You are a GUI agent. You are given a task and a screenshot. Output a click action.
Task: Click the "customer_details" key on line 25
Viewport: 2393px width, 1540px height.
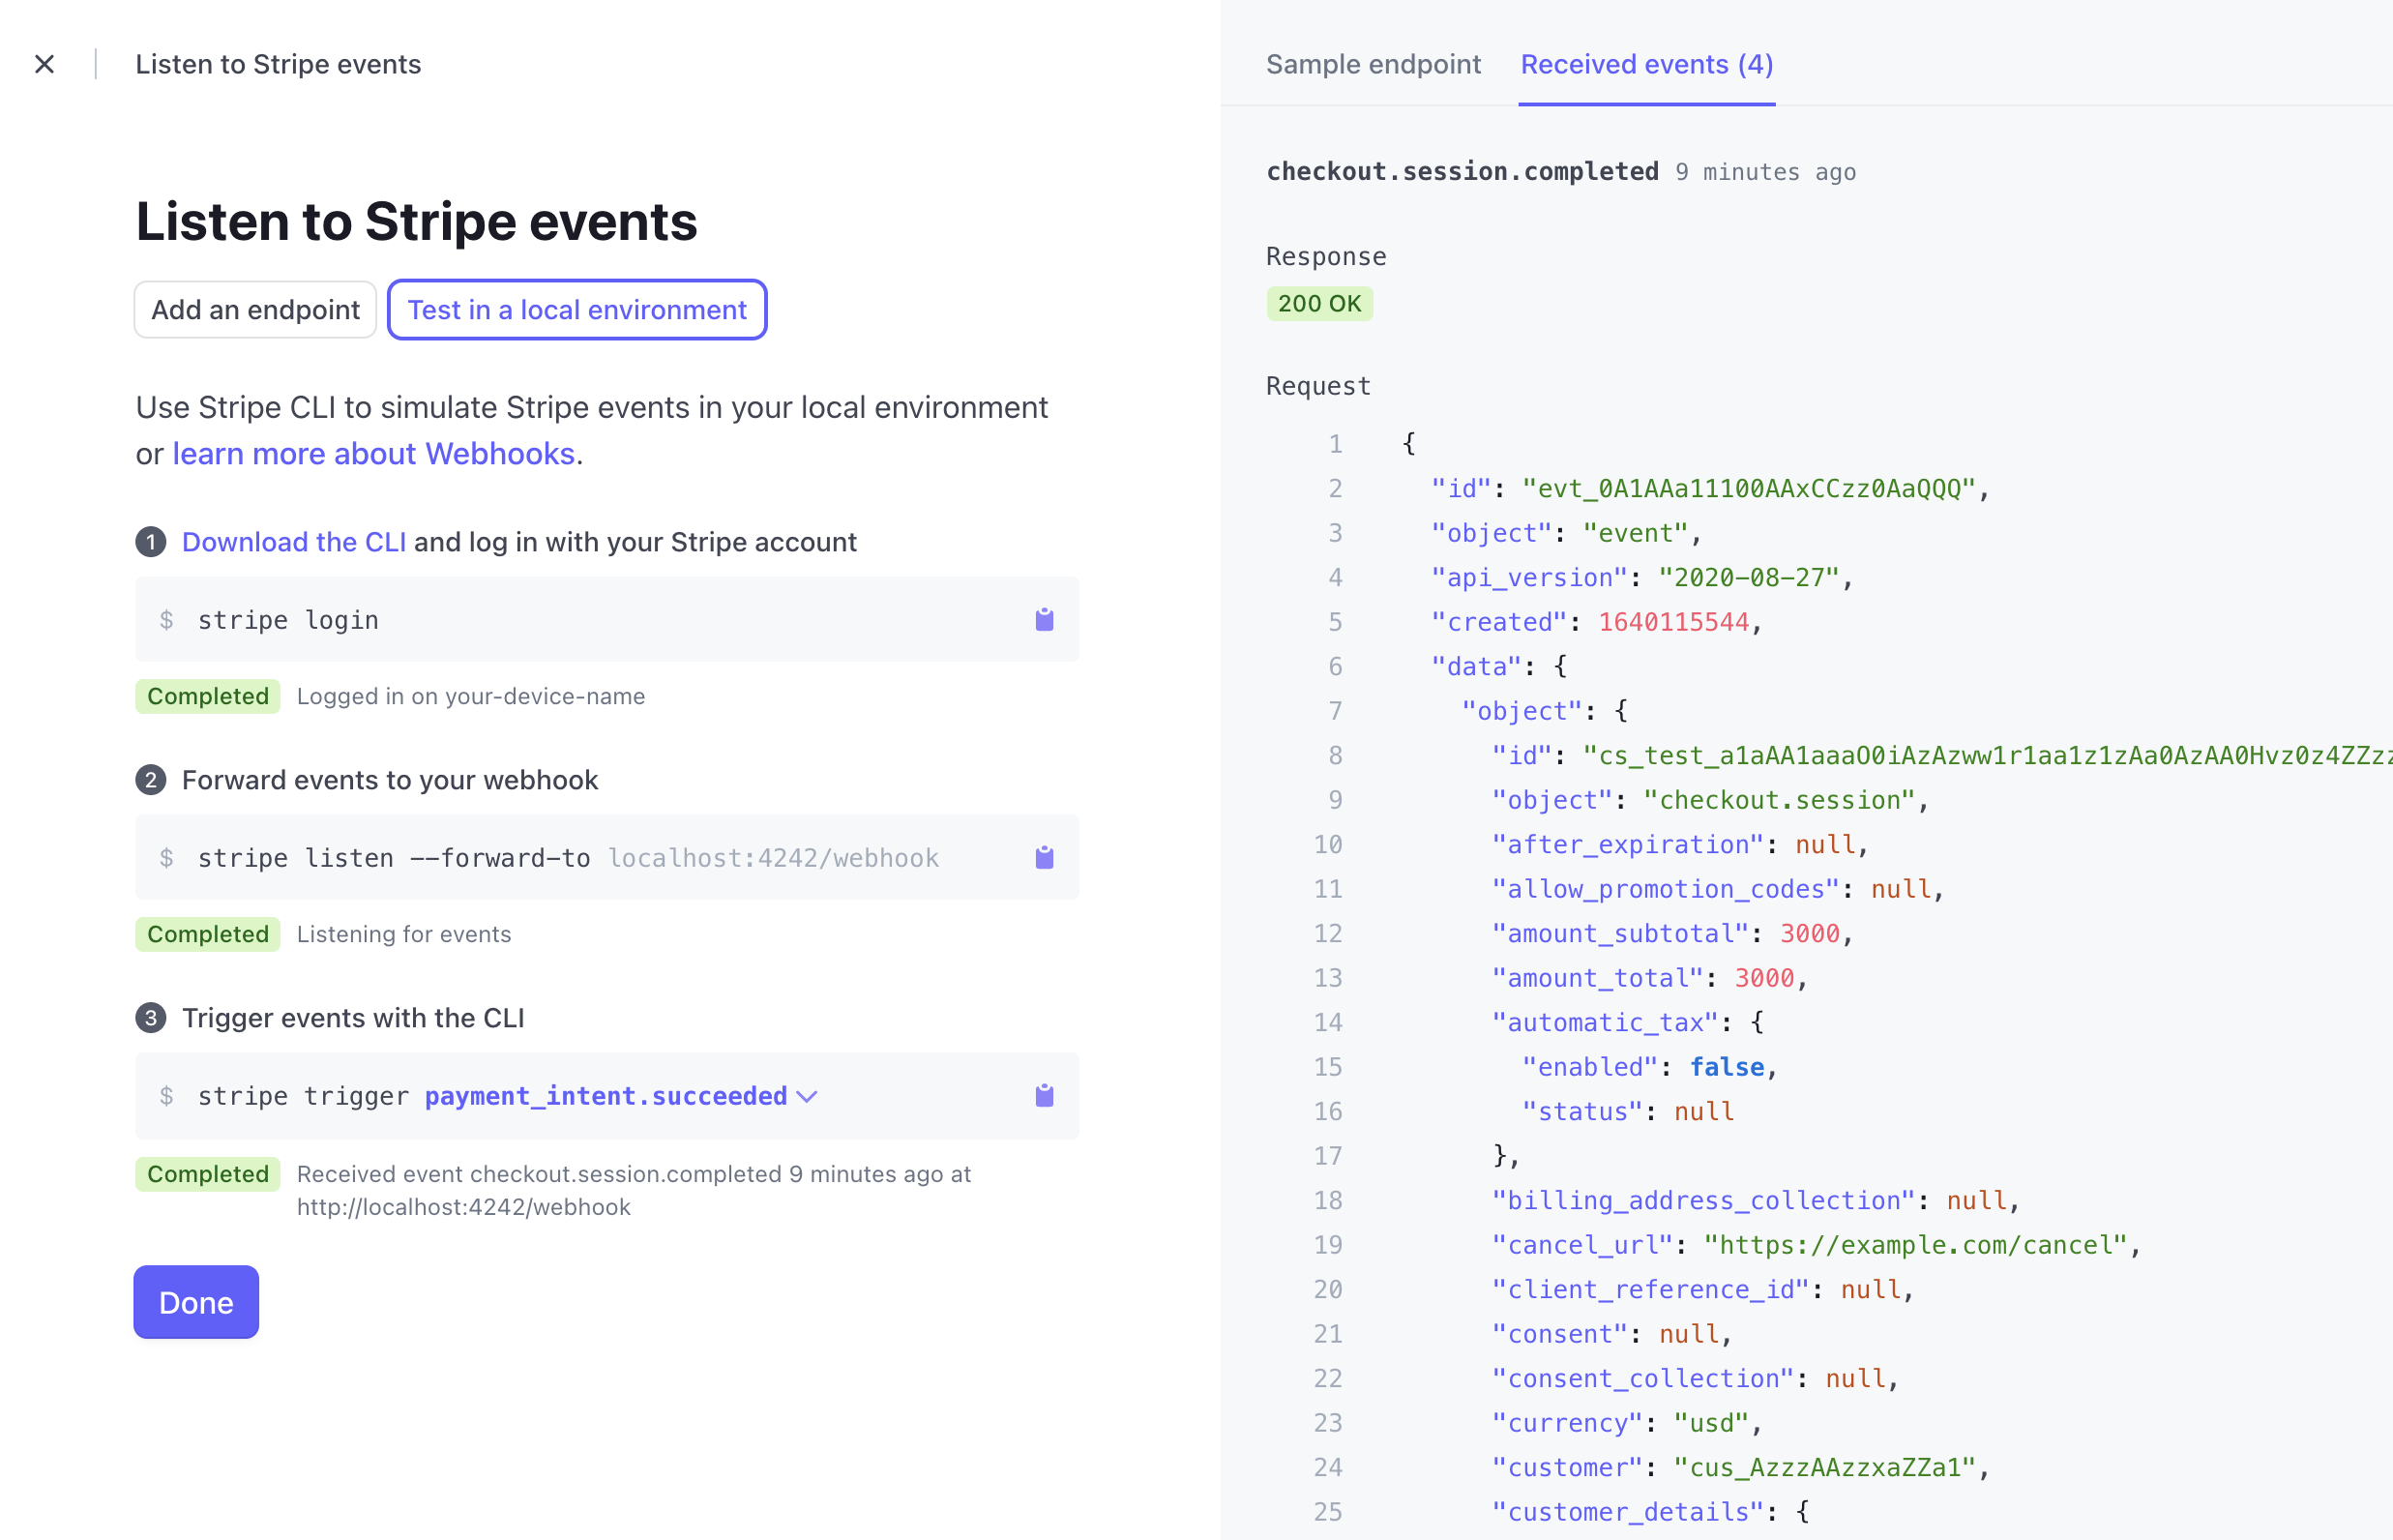coord(1628,1511)
